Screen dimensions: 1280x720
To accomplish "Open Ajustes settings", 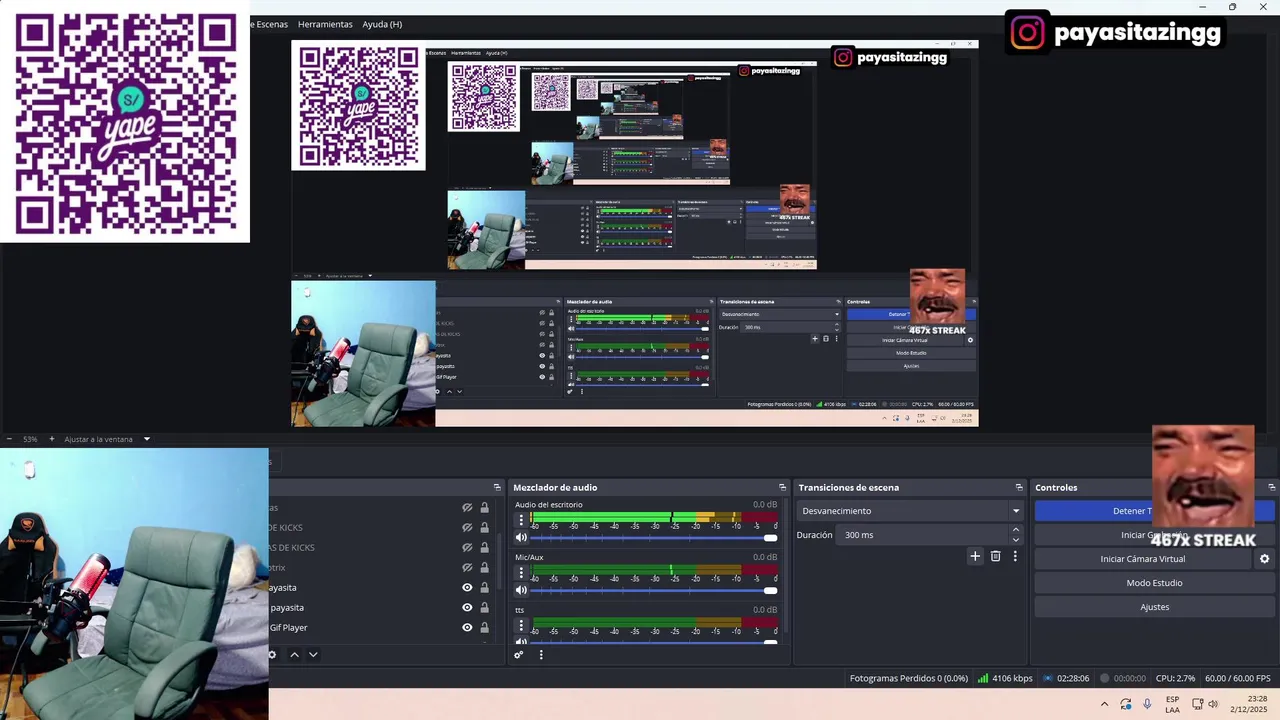I will (x=1154, y=607).
